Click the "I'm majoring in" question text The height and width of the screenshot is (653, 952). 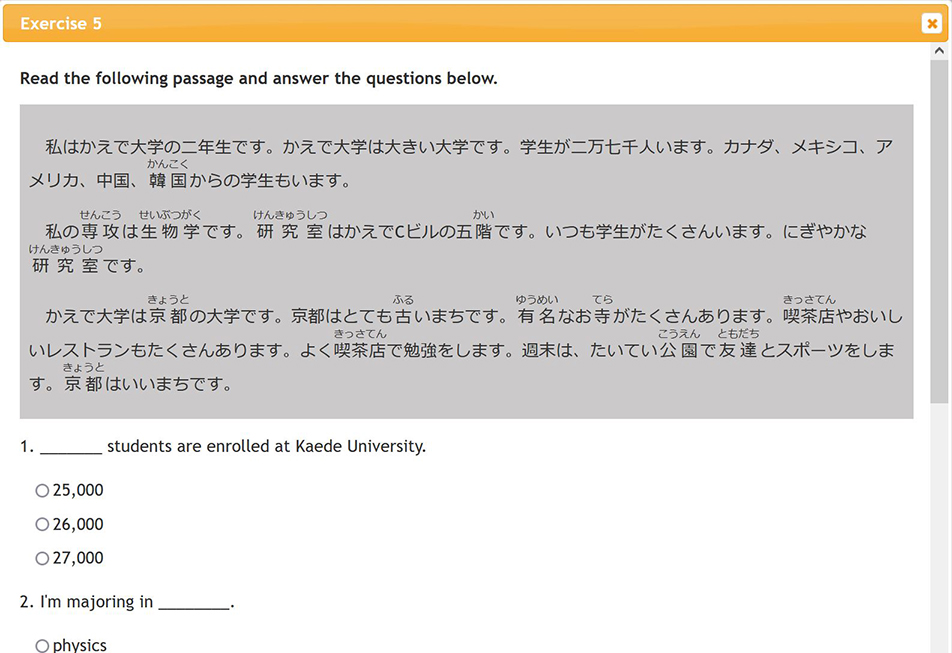[96, 602]
